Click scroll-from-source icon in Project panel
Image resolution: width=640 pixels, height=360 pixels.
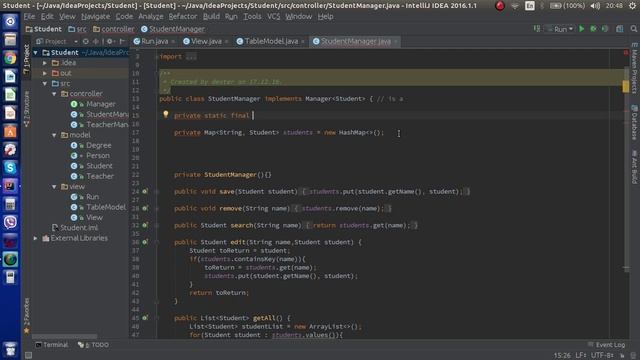[85, 41]
